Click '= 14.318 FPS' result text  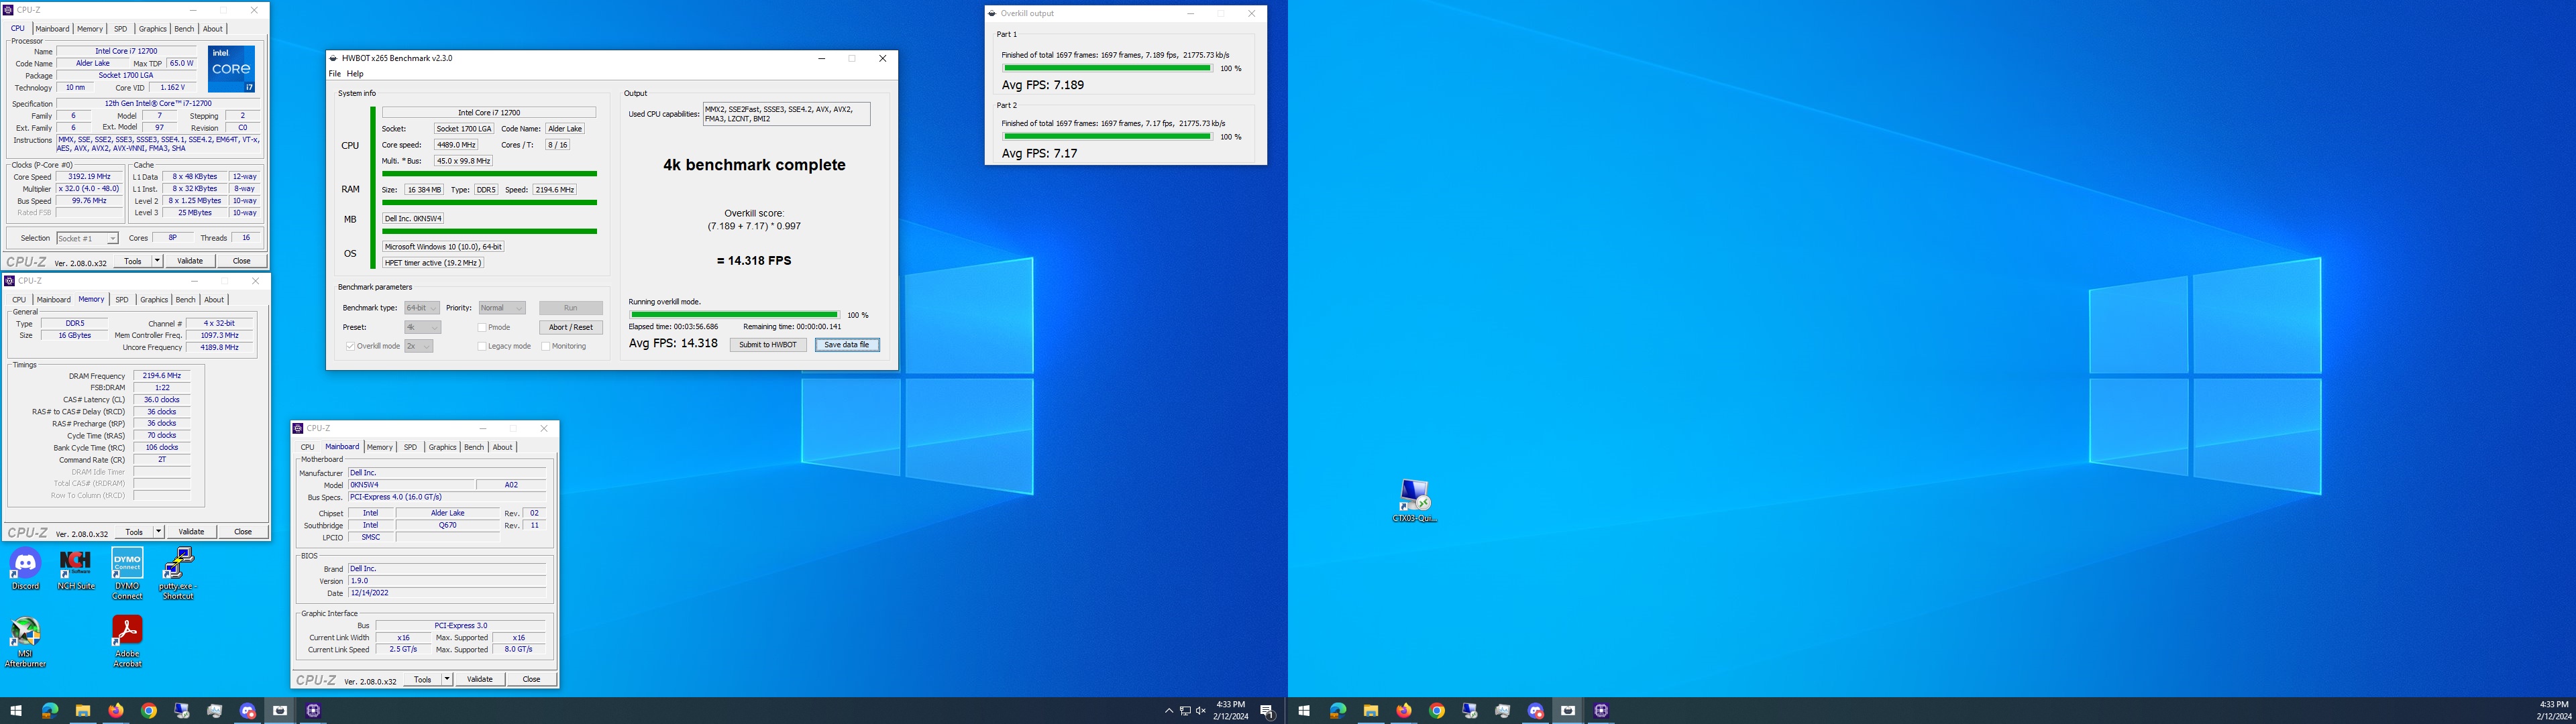pyautogui.click(x=754, y=261)
